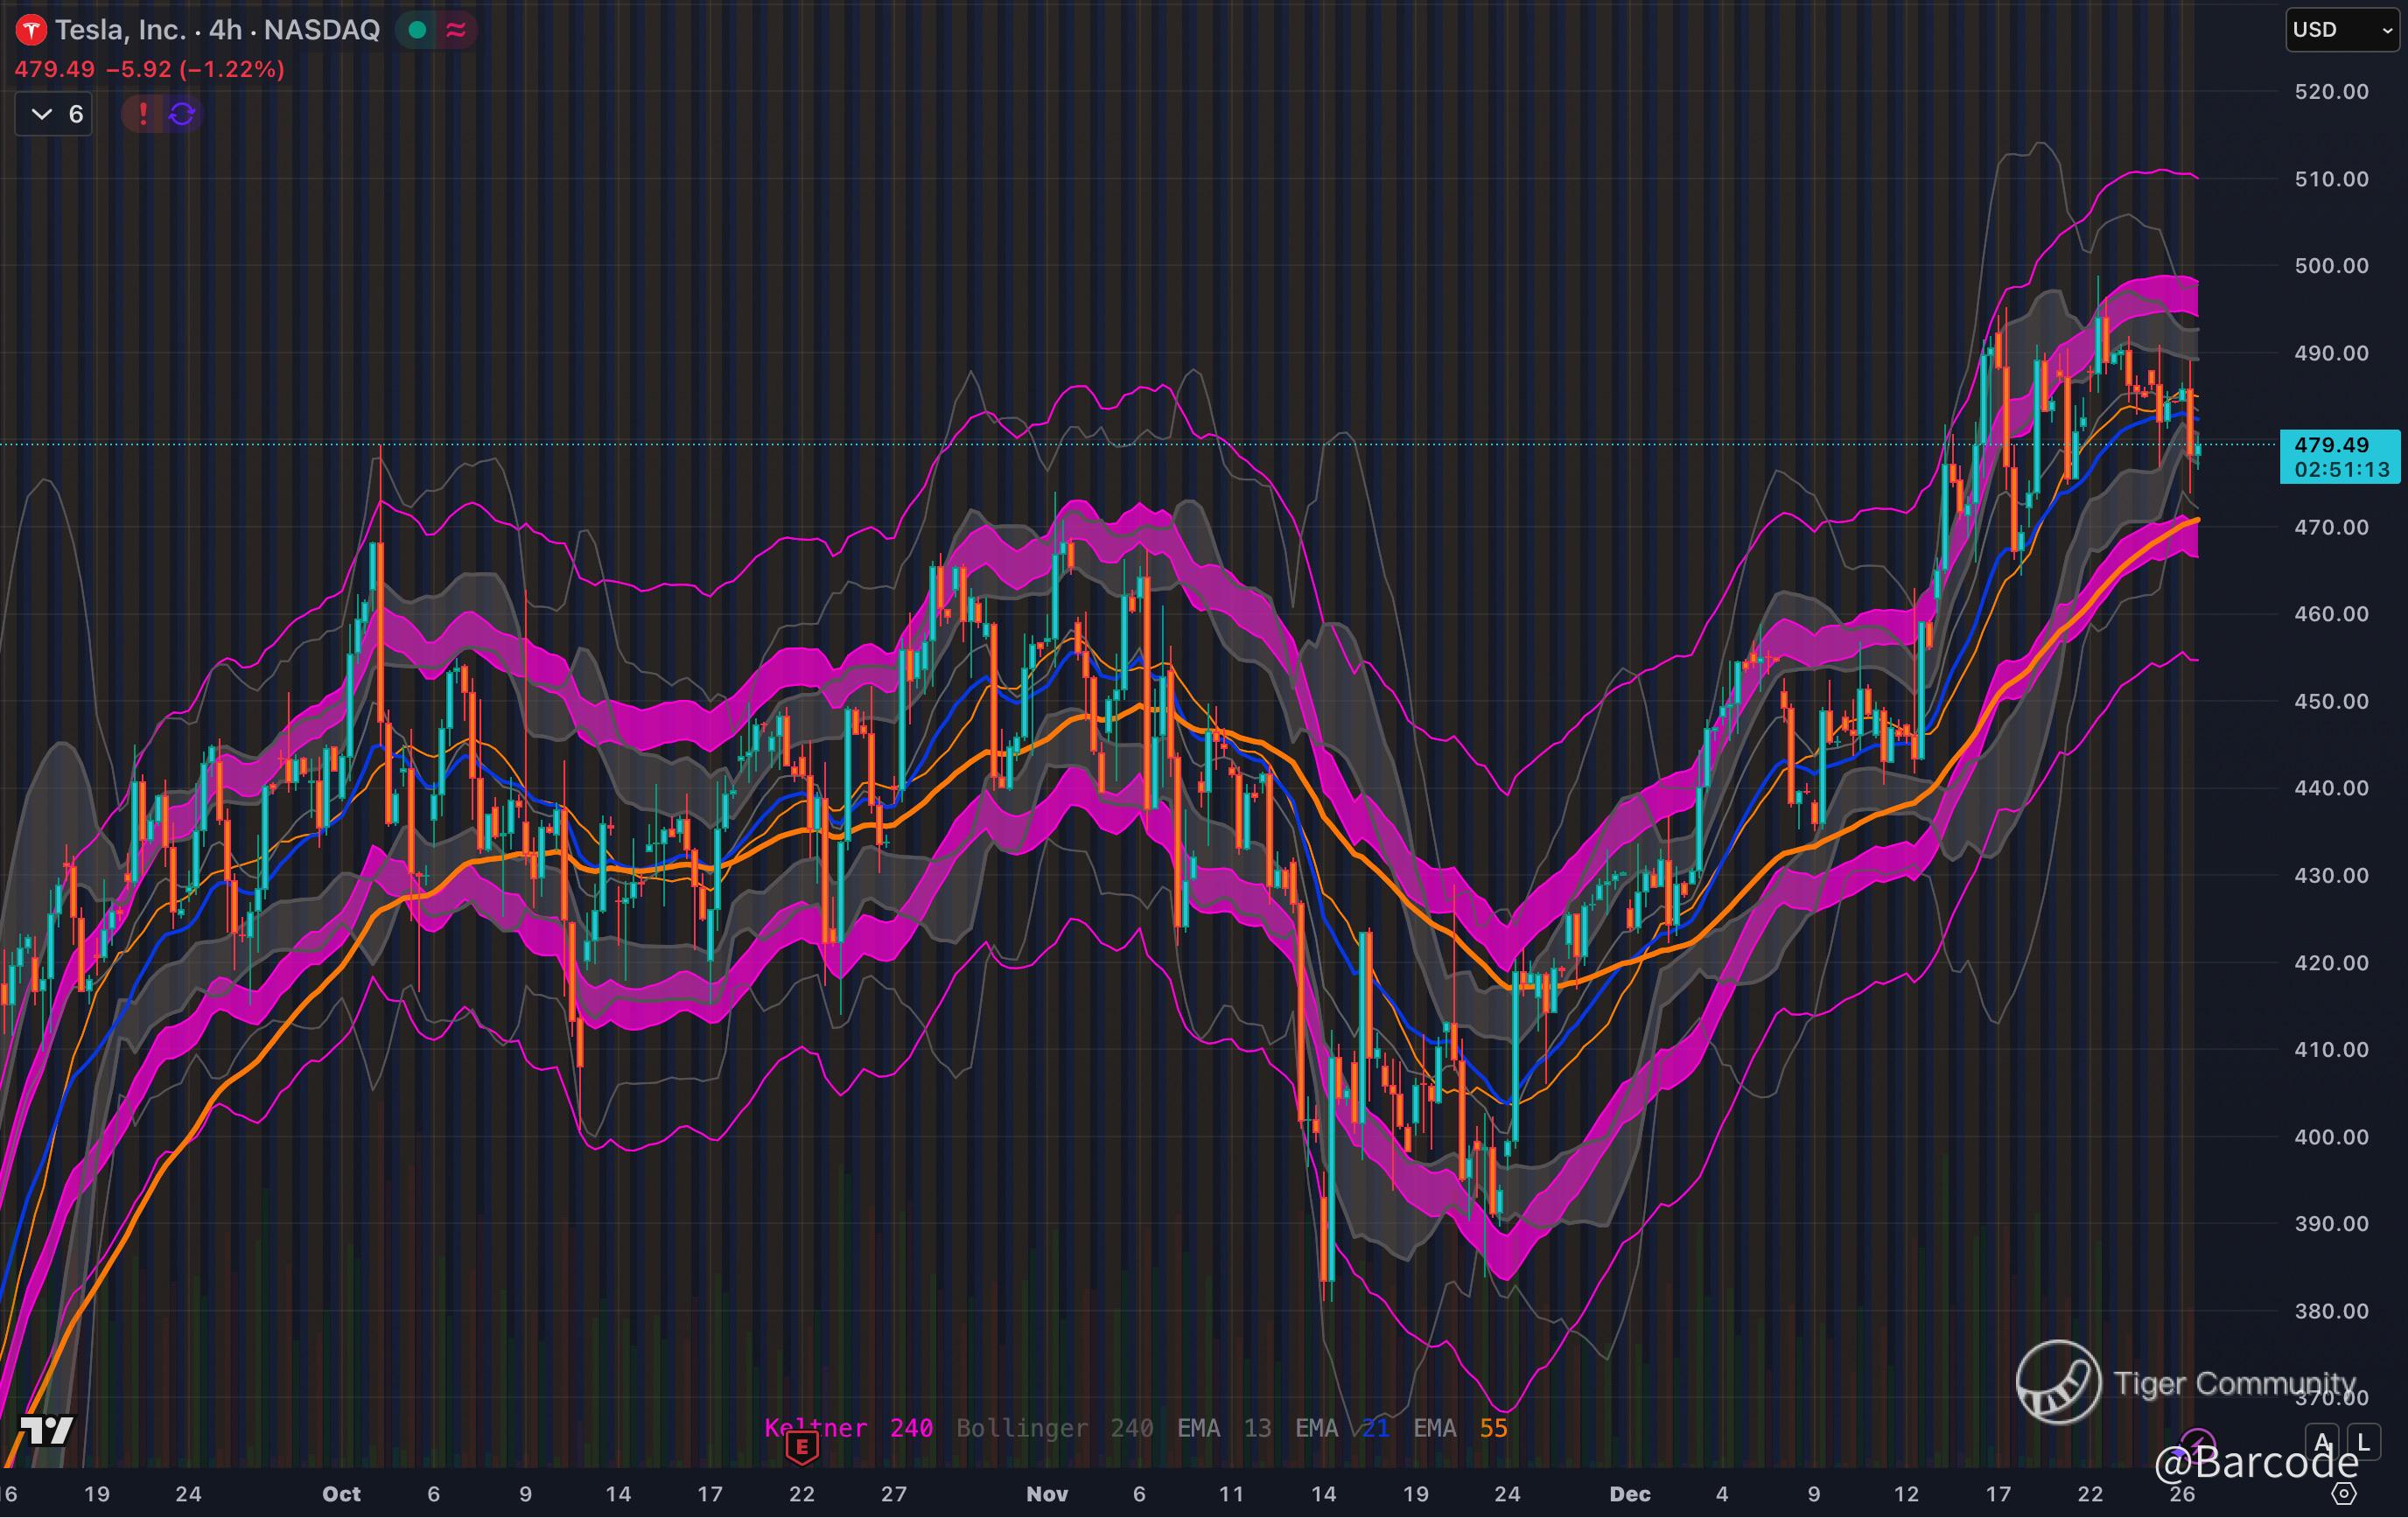Click the red exclamation warning icon
2408x1518 pixels.
(143, 114)
